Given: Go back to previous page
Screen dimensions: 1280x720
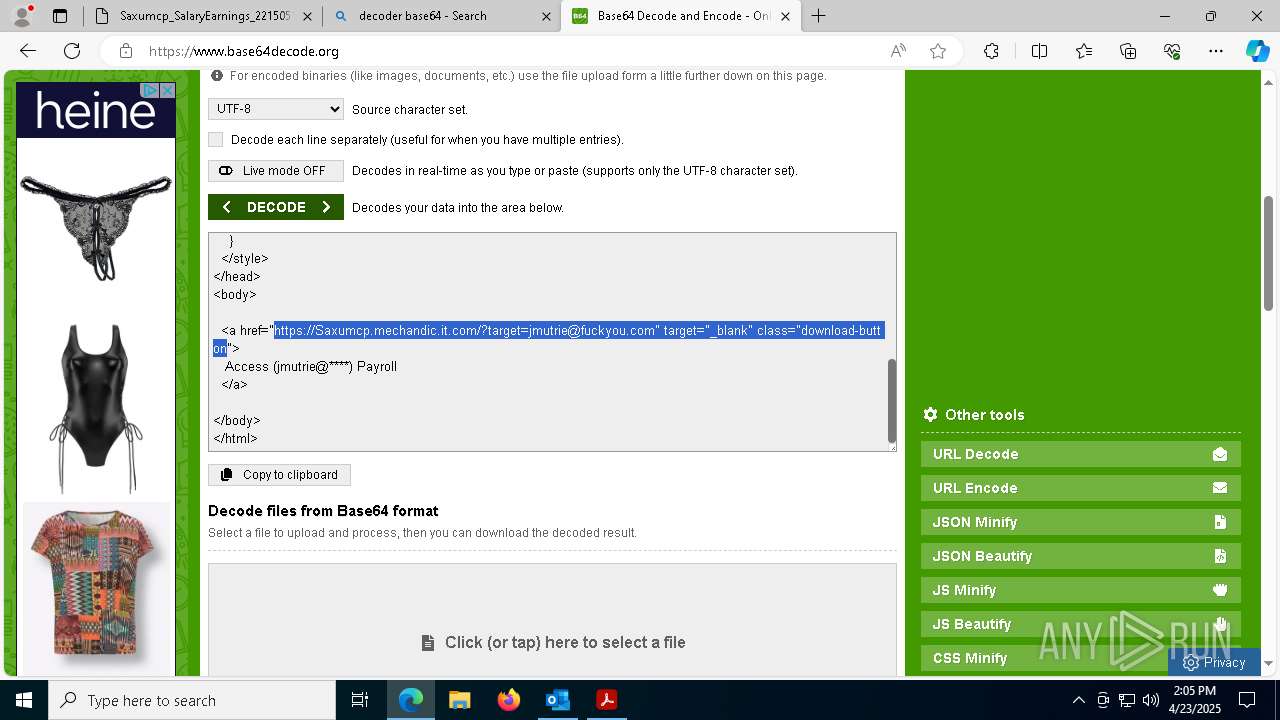Looking at the screenshot, I should point(28,51).
